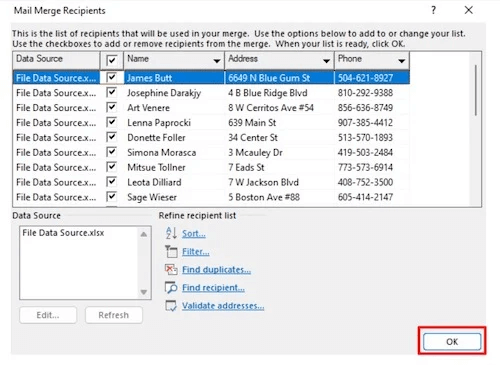The image size is (500, 365).
Task: Select the name Josephine Darakjy
Action: click(x=164, y=93)
